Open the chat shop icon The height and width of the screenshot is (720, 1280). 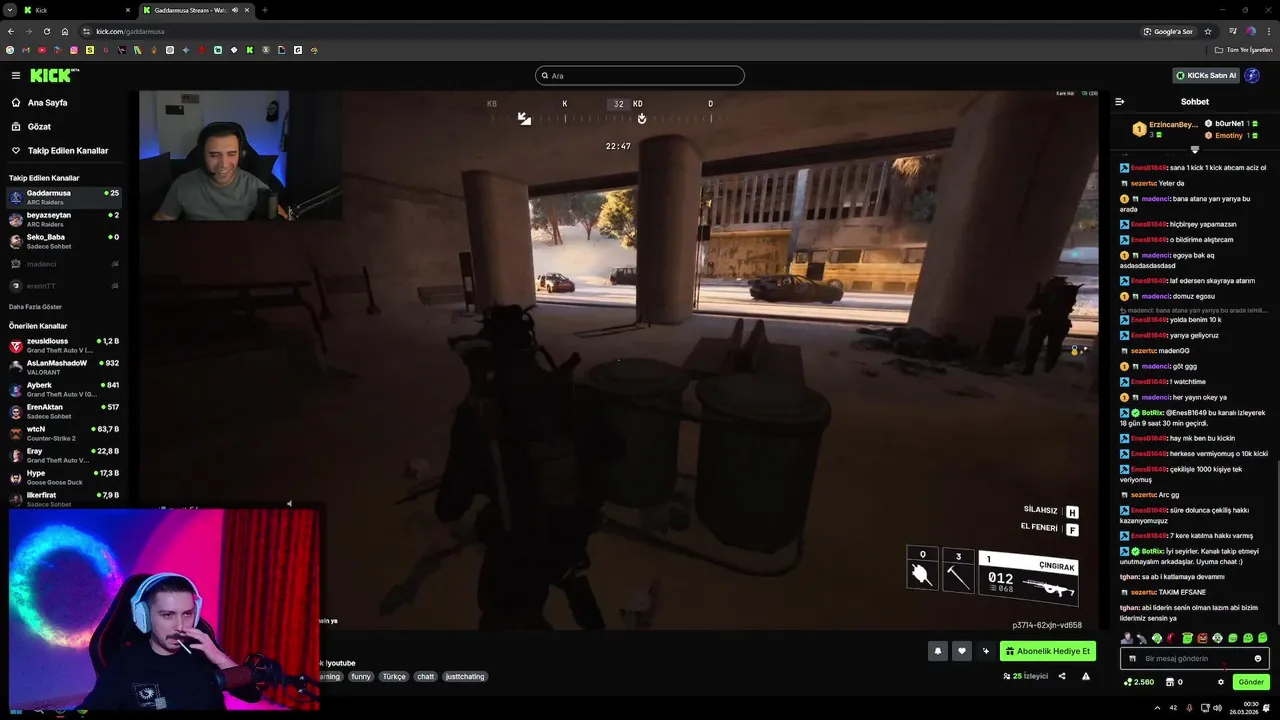[1169, 682]
